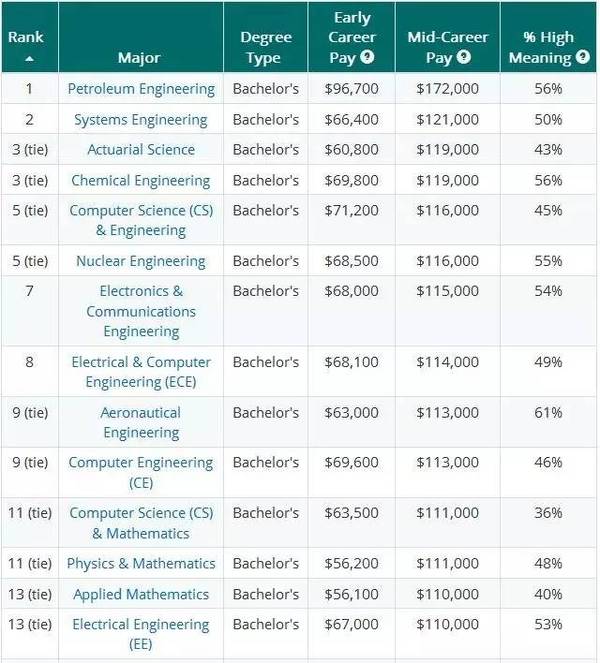Click Electrical & Computer Engineering (ECE) link

pyautogui.click(x=141, y=372)
